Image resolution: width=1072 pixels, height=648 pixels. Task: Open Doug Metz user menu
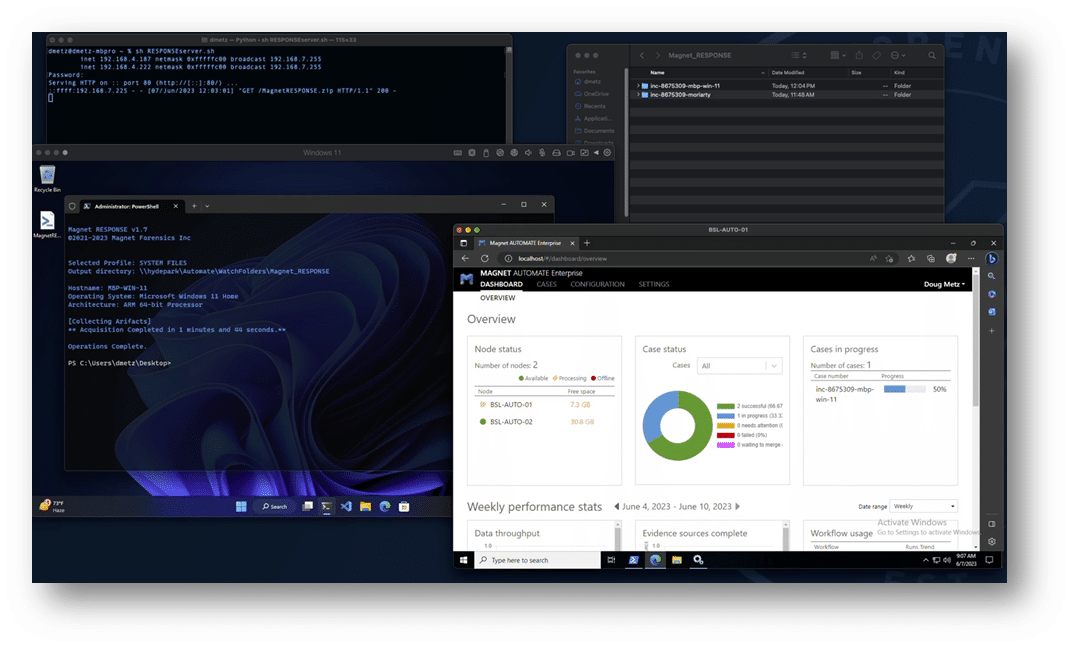coord(944,284)
